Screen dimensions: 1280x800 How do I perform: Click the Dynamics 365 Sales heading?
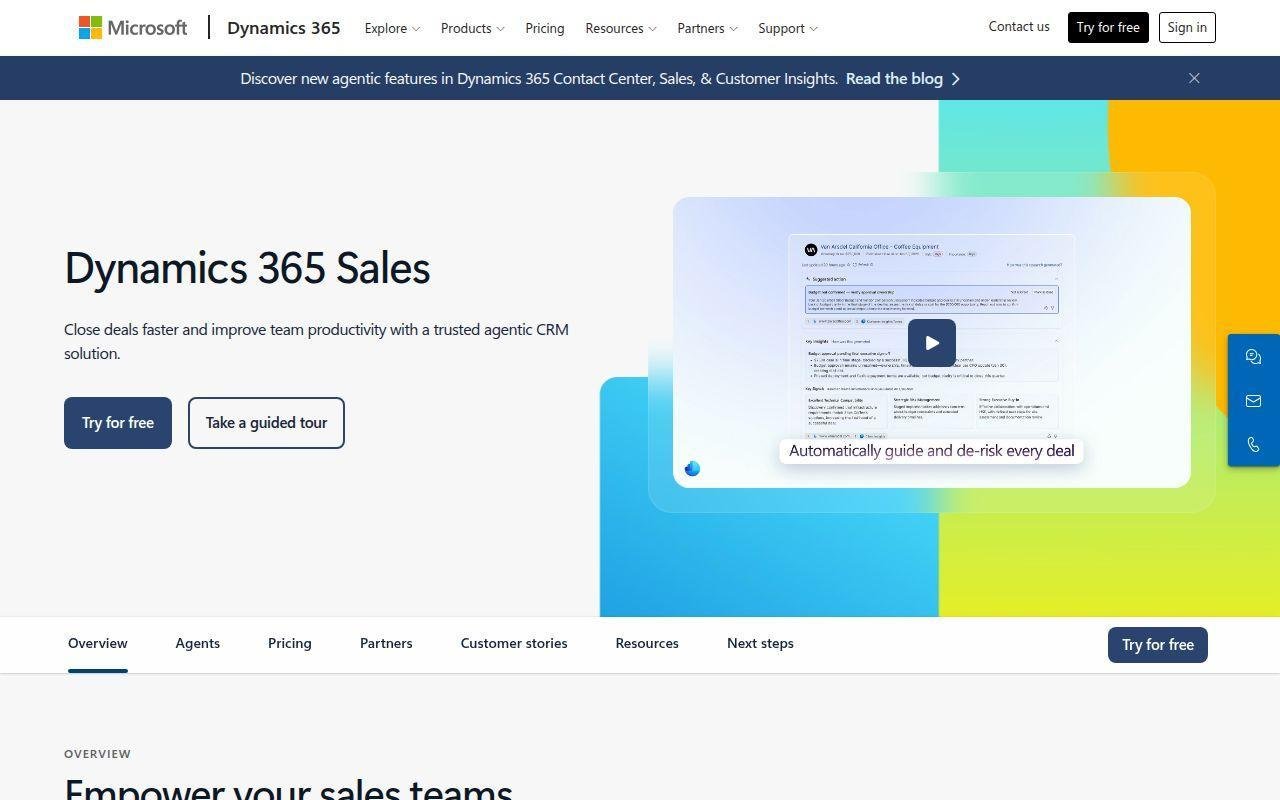(x=247, y=268)
